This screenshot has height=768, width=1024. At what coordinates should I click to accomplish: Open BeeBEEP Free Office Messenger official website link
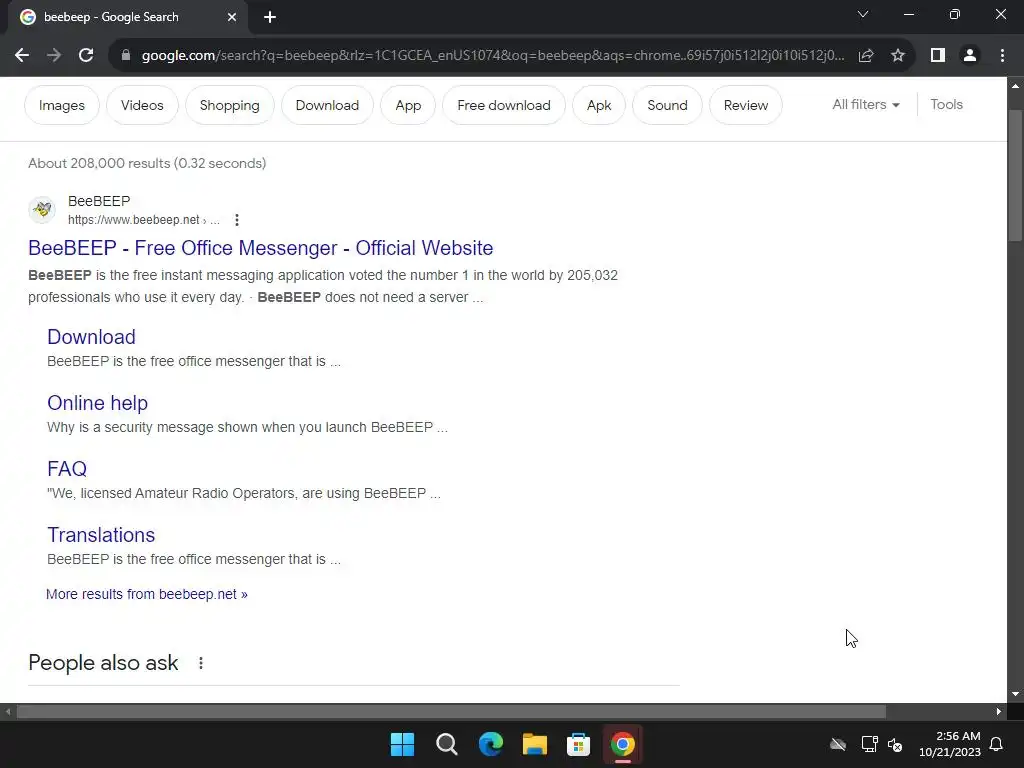pos(261,248)
